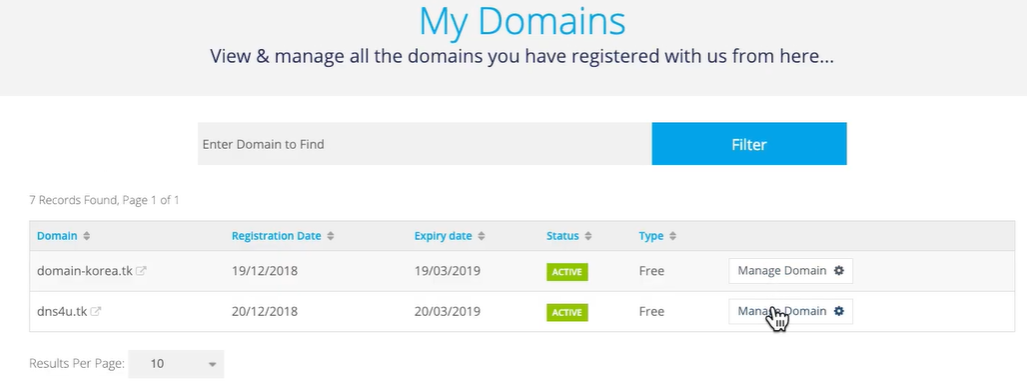The image size is (1027, 385).
Task: Click gear icon in dns4u.tk Manage Domain button
Action: tap(838, 311)
